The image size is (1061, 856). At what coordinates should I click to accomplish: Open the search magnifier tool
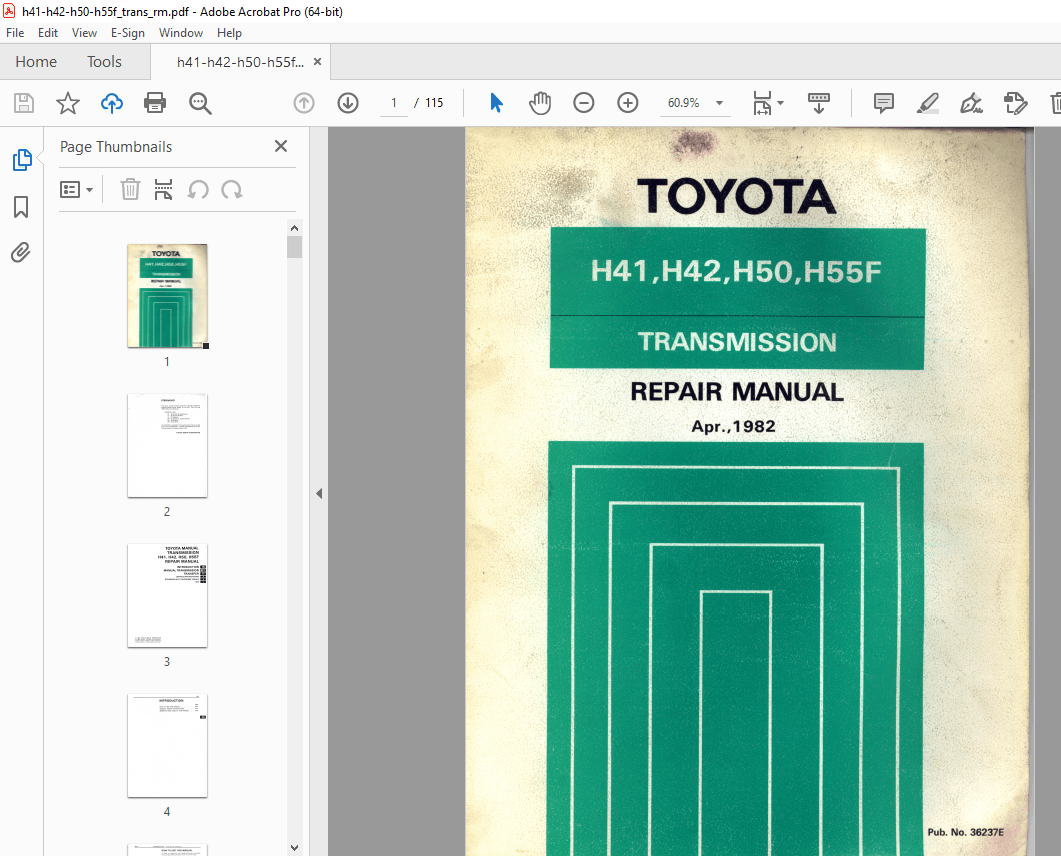200,103
